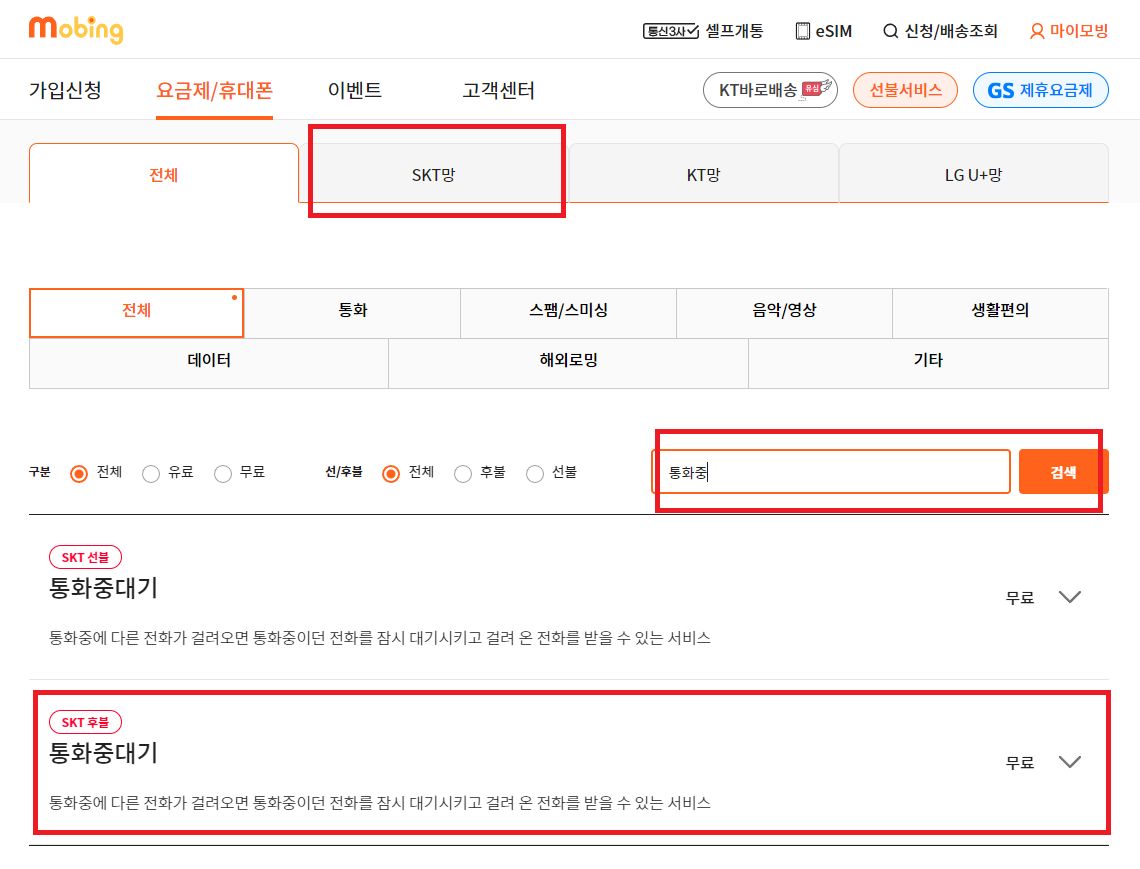Open the 마이모빙 link

tap(1078, 31)
